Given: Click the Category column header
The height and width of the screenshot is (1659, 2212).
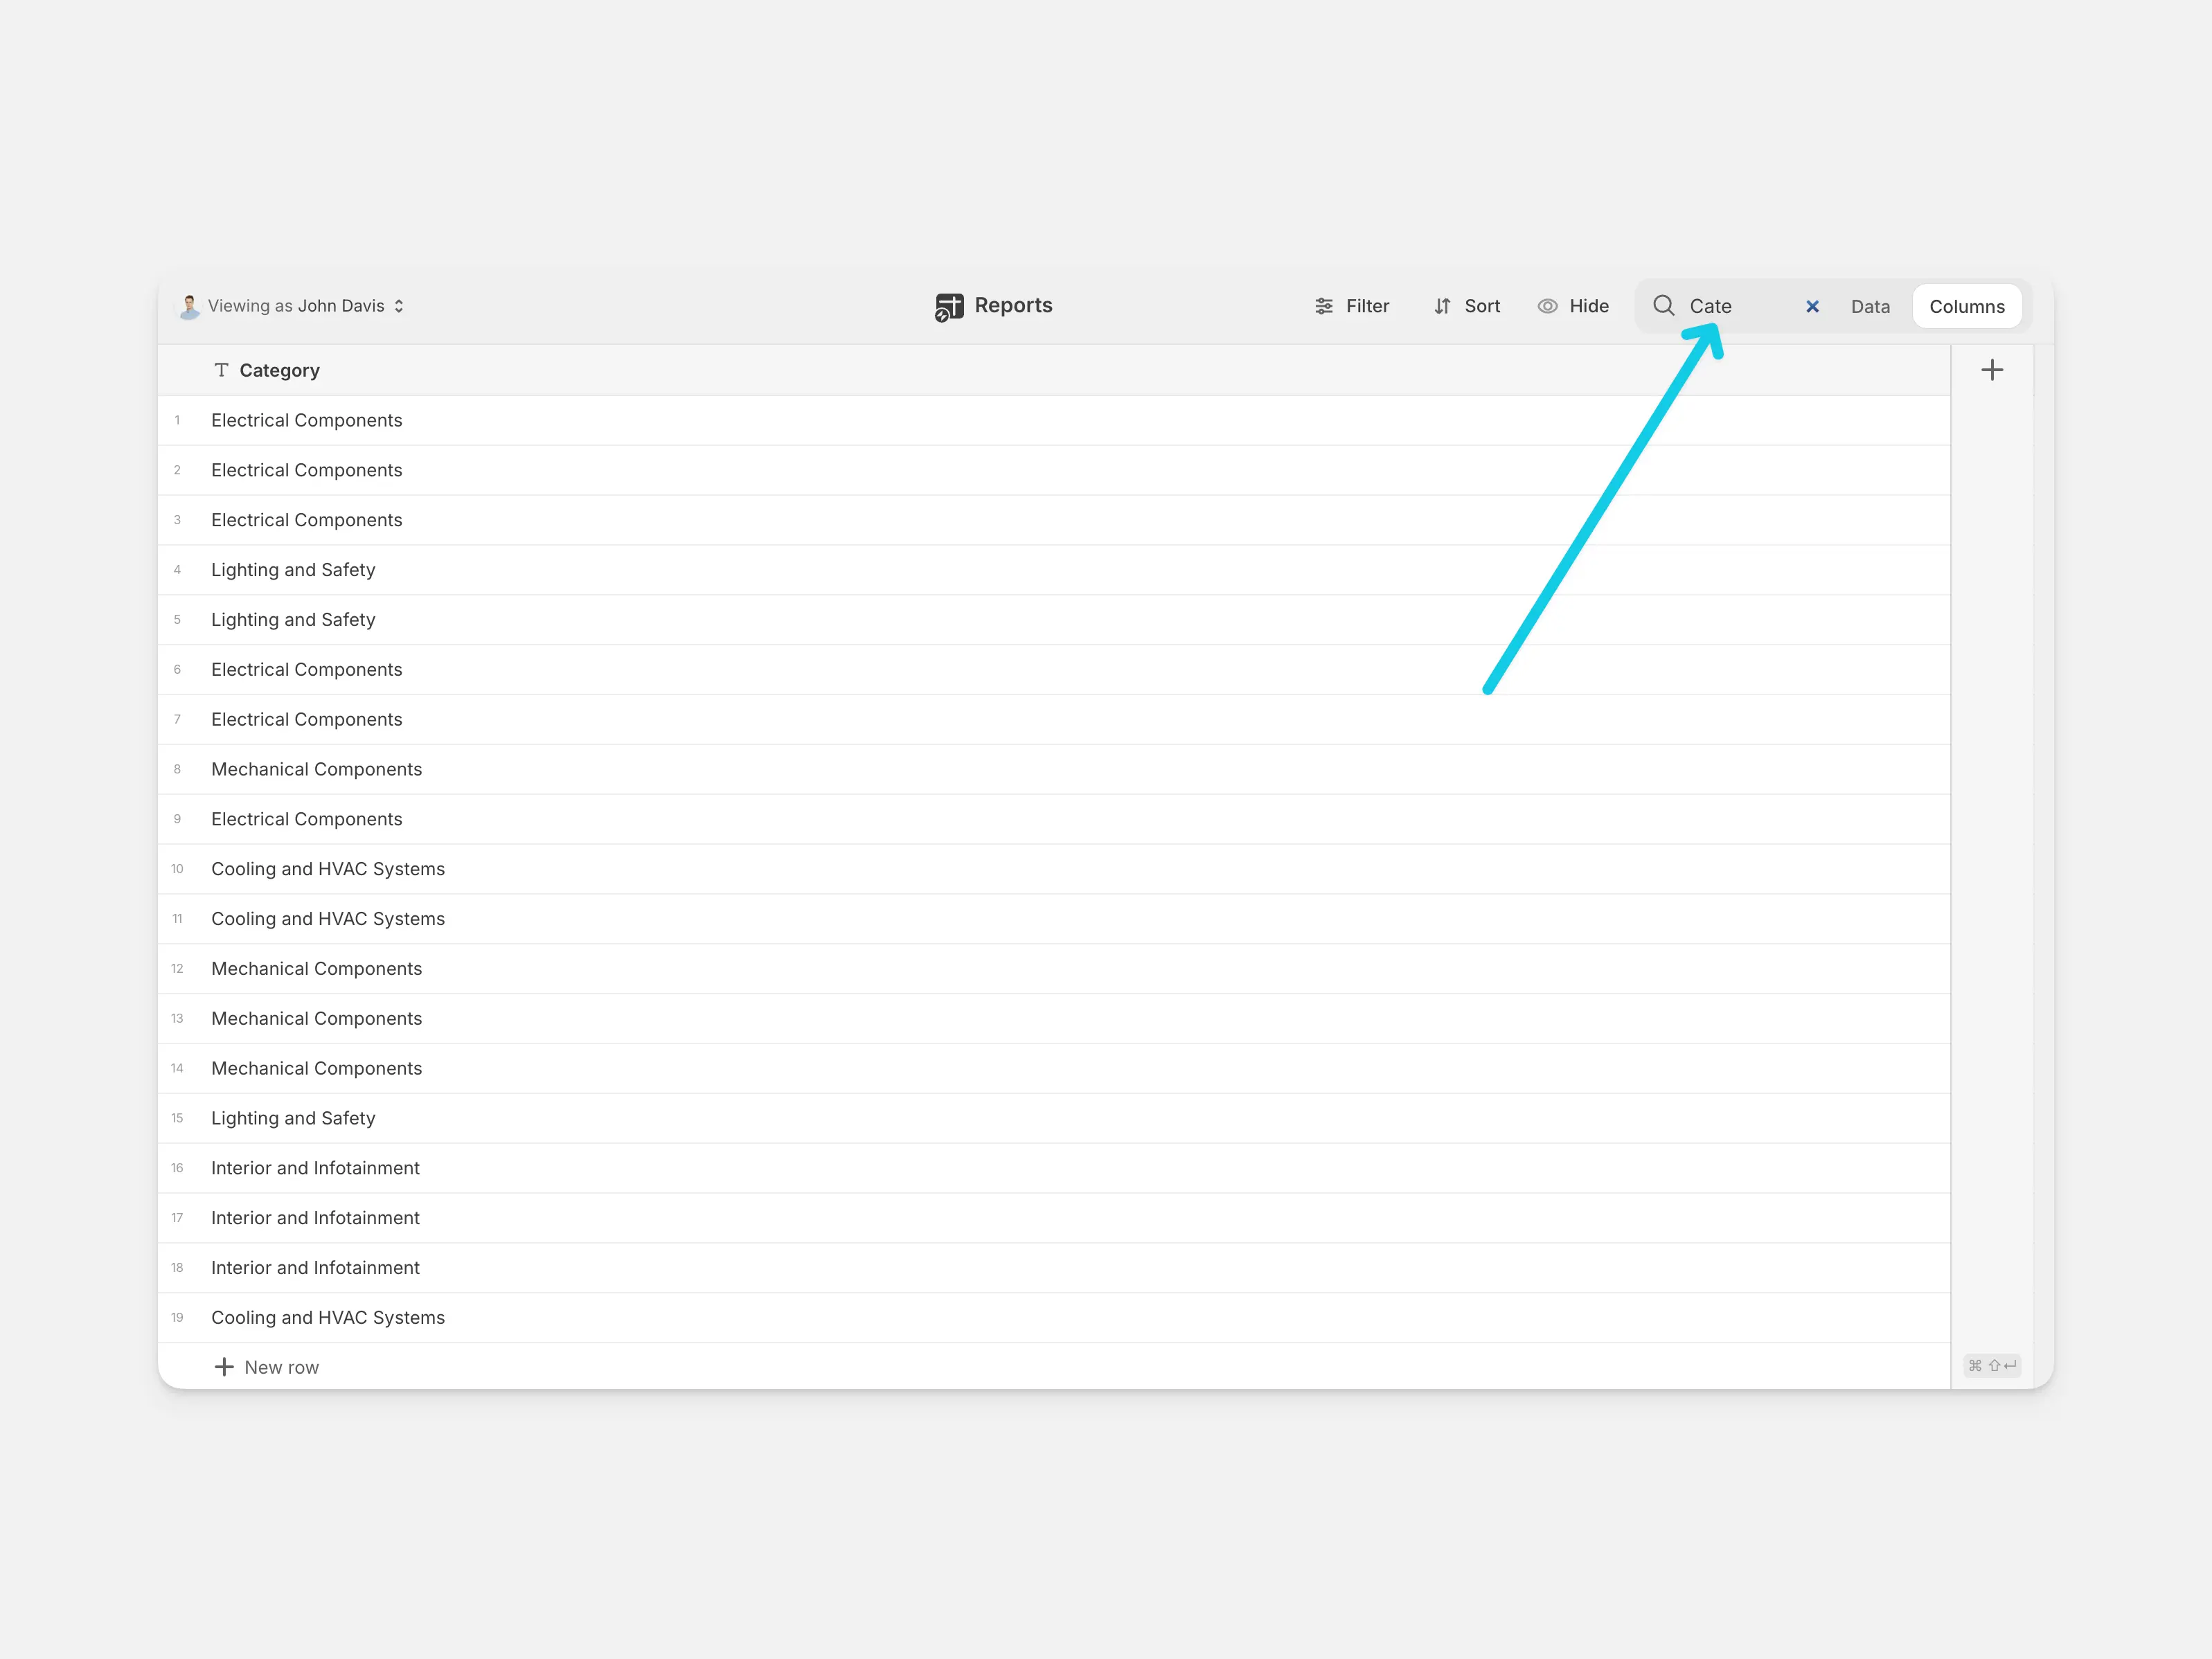Looking at the screenshot, I should [1054, 370].
